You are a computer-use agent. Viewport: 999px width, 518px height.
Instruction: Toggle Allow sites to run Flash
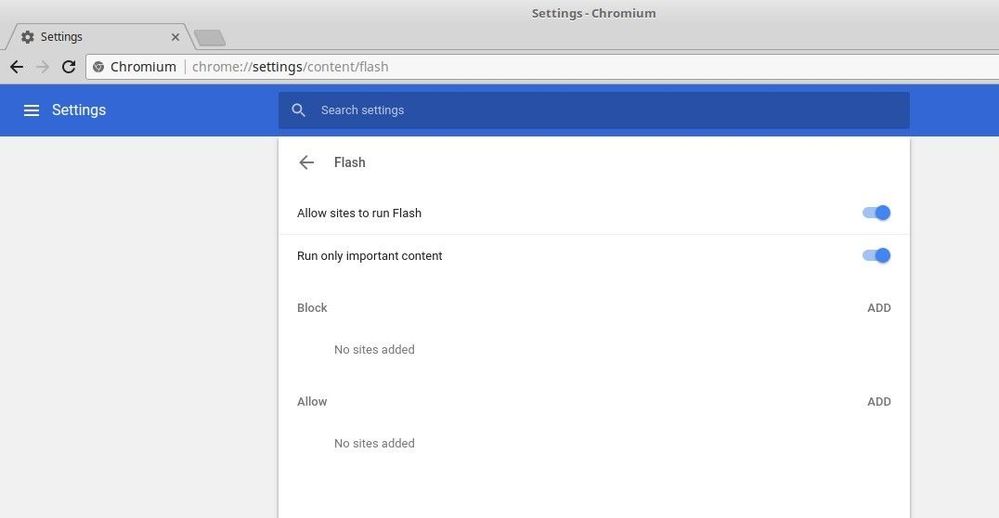pyautogui.click(x=877, y=213)
